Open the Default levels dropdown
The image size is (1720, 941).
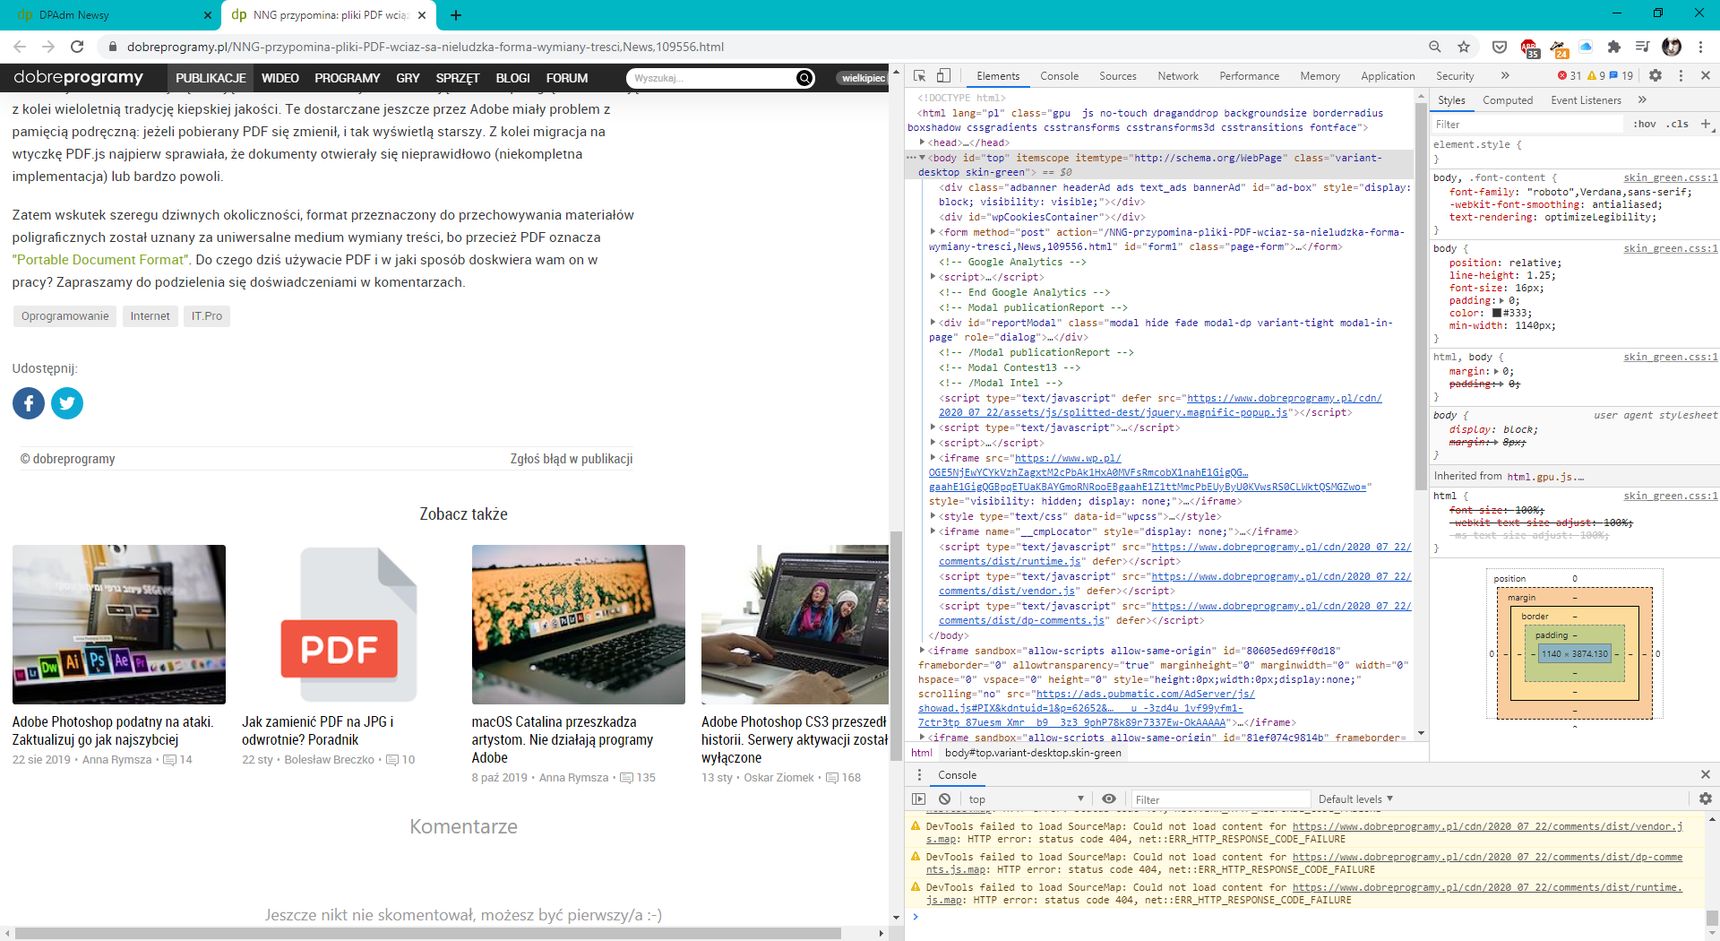click(x=1355, y=799)
